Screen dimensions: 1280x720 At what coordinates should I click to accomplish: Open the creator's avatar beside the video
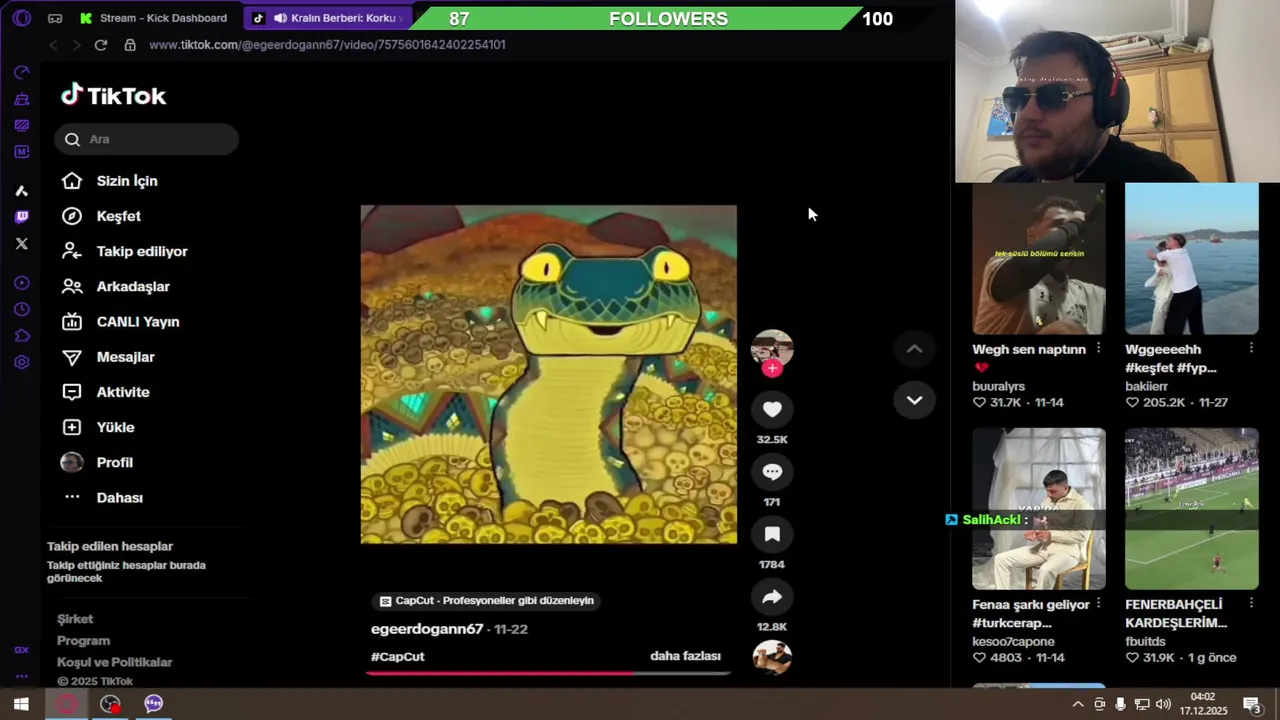click(x=772, y=348)
